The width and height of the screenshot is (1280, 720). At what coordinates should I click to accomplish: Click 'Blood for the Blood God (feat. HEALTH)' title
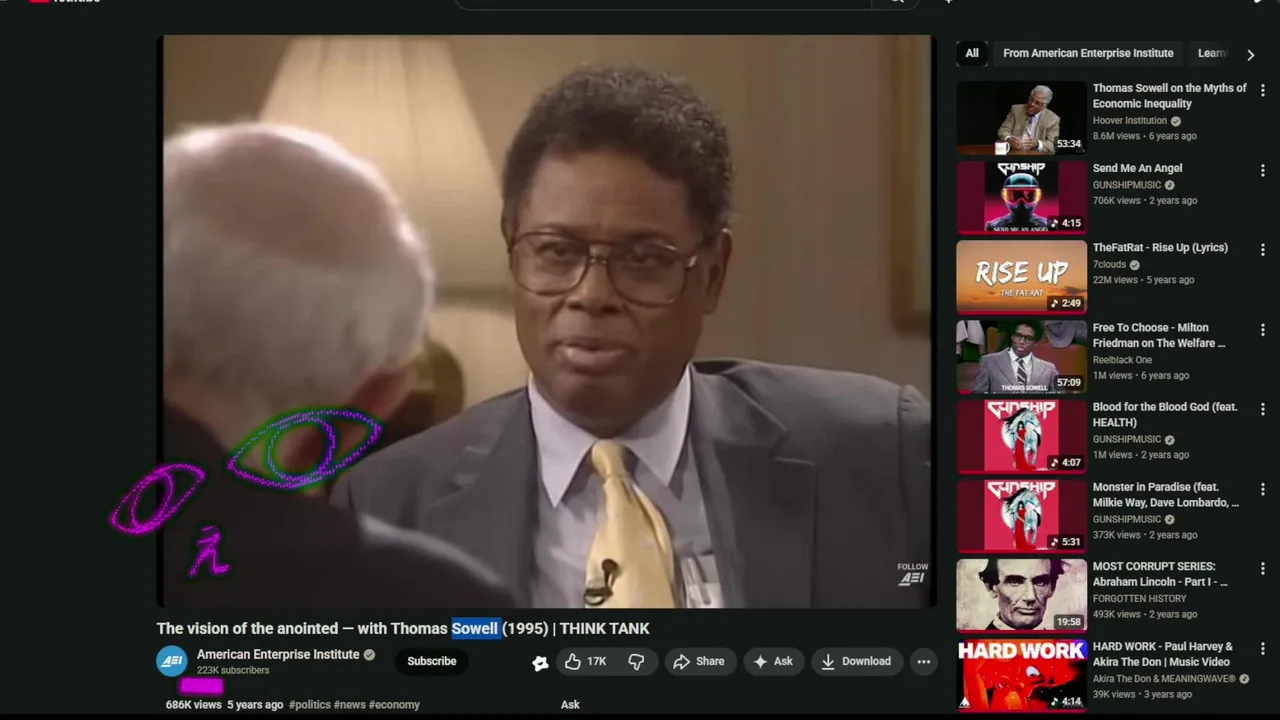point(1165,415)
